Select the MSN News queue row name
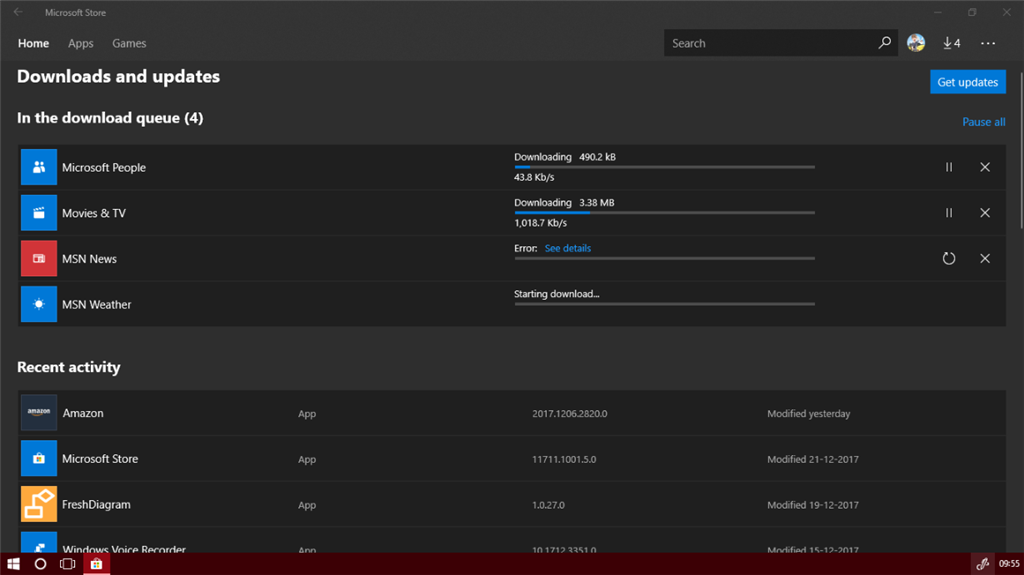 (89, 259)
